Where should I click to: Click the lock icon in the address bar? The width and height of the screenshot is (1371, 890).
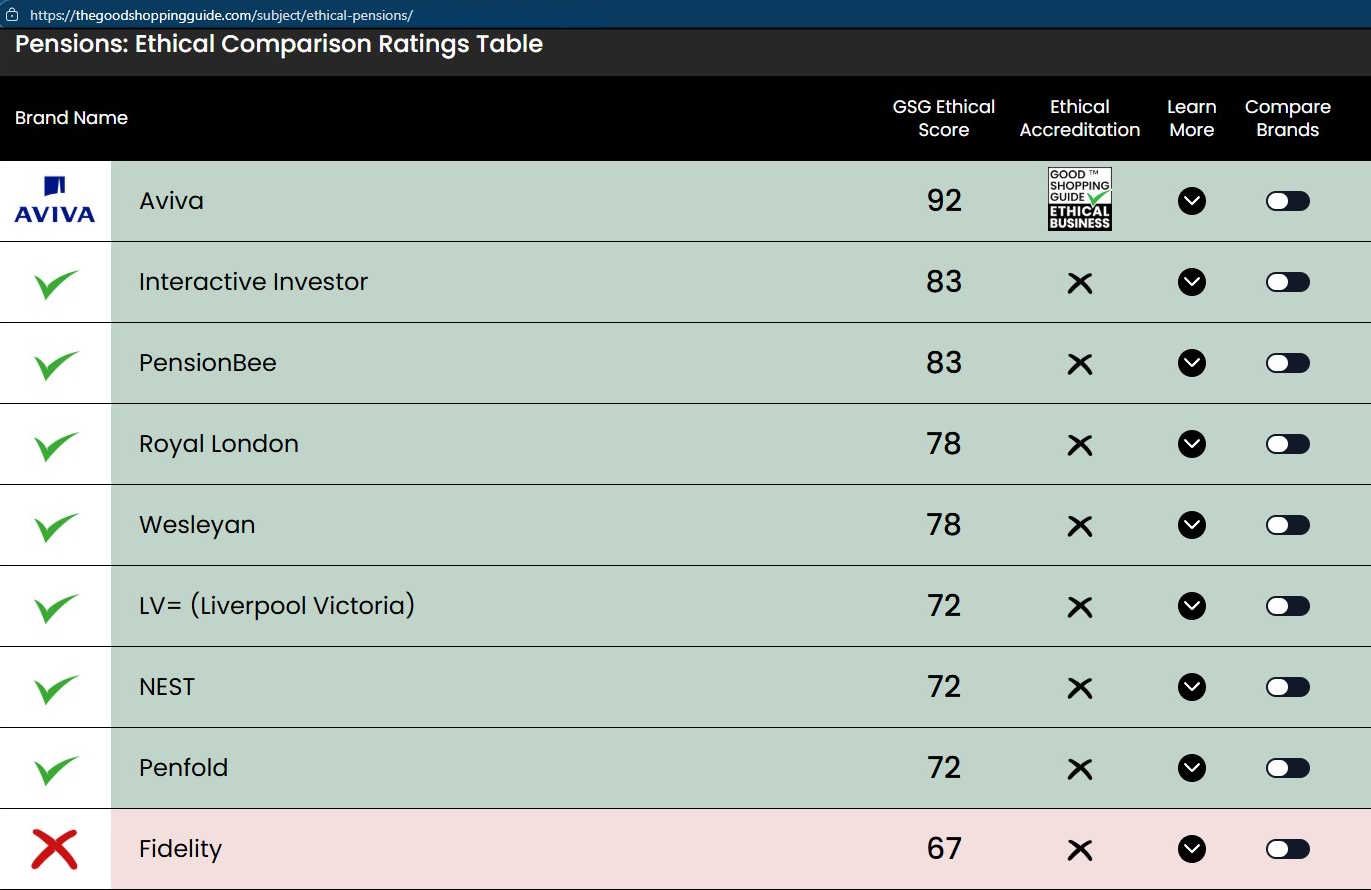13,15
